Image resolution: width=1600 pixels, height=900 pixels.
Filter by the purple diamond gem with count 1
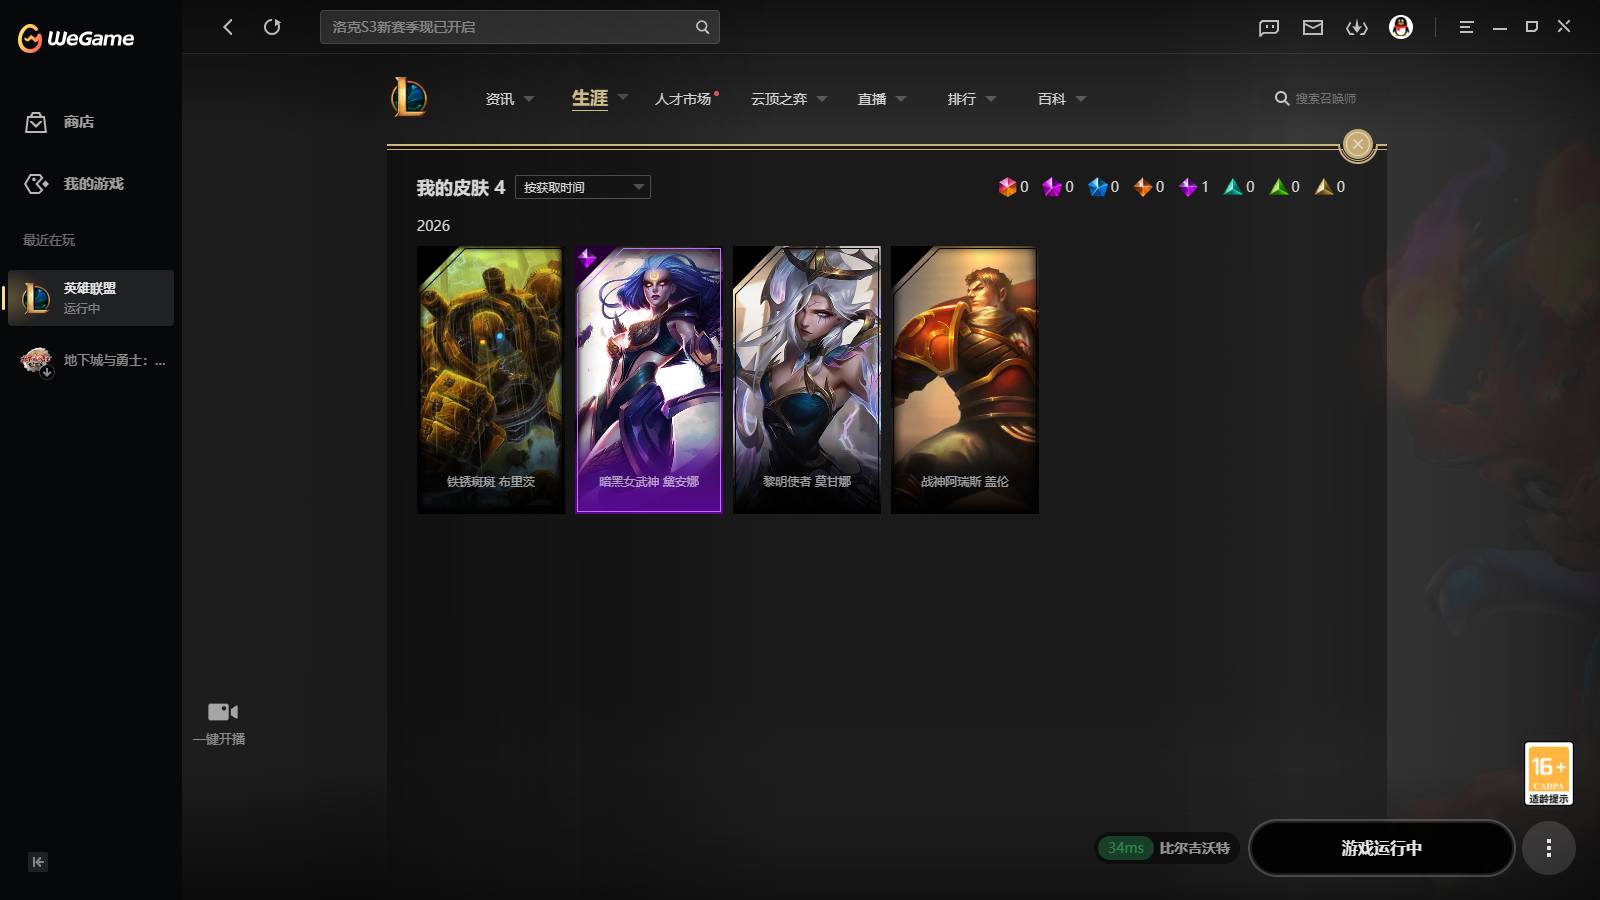[1188, 187]
